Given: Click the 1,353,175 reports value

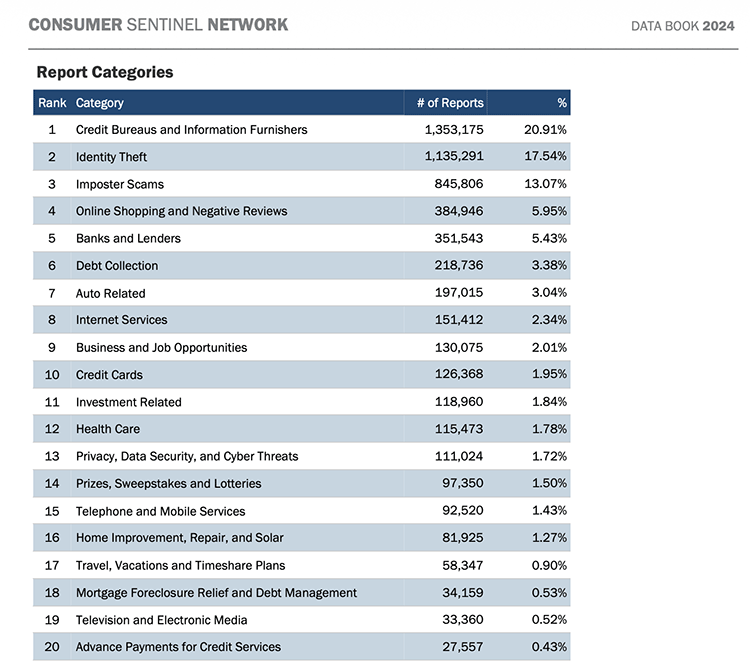Looking at the screenshot, I should tap(453, 130).
